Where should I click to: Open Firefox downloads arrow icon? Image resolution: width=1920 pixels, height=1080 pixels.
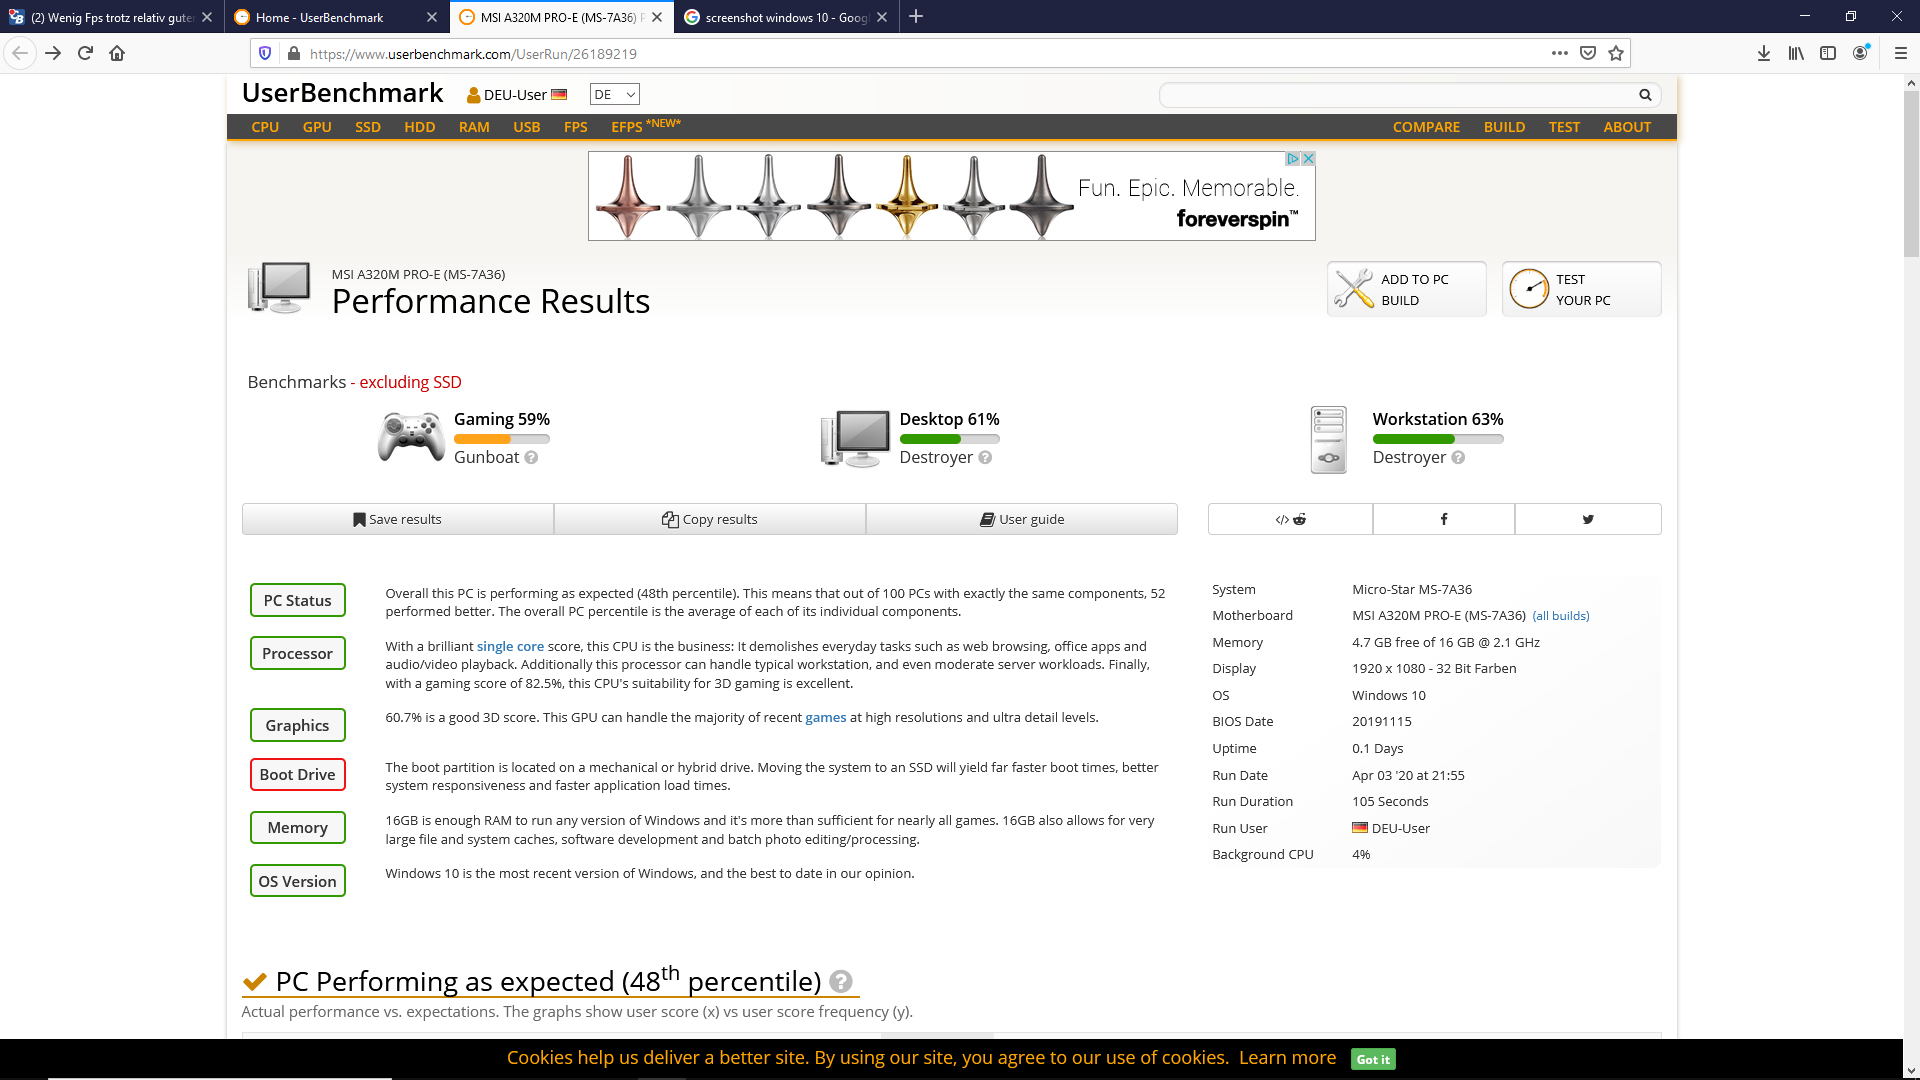point(1763,53)
